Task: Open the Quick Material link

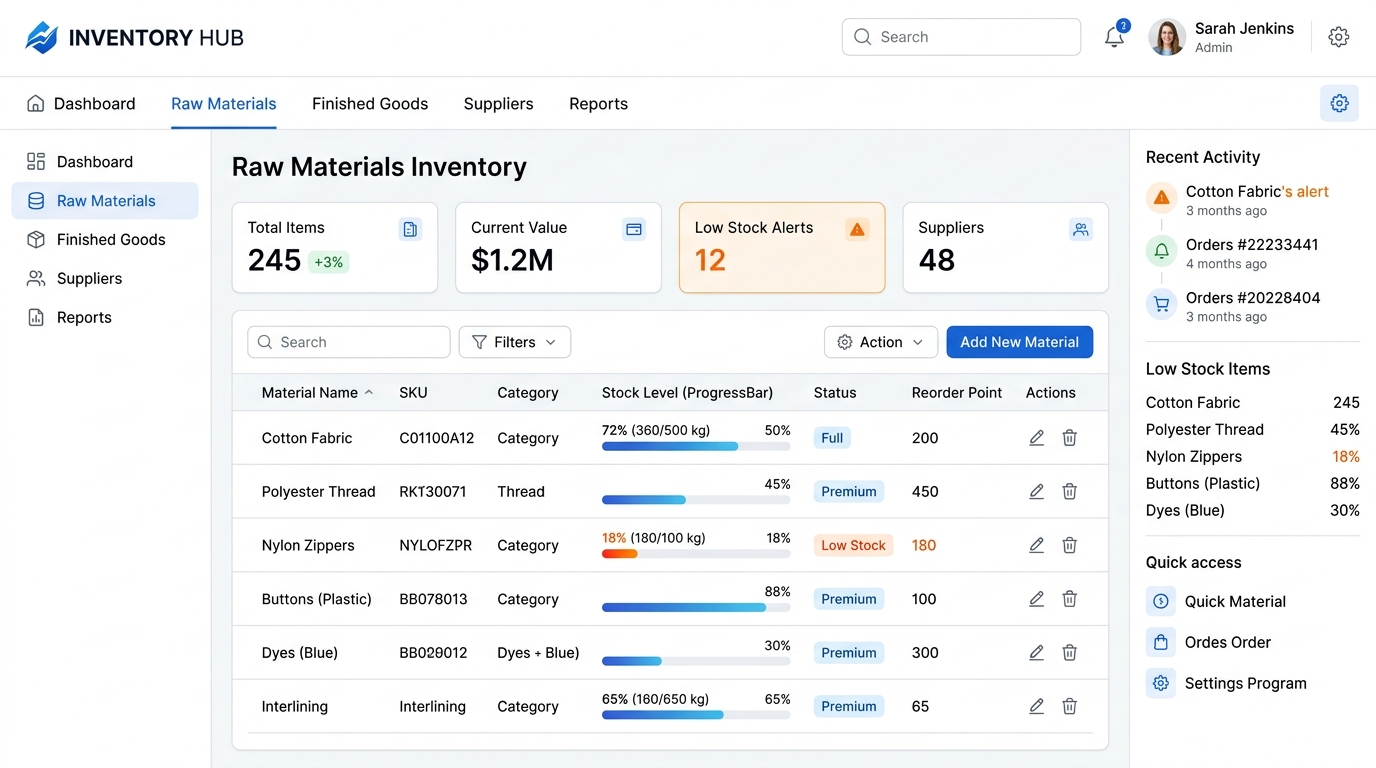Action: 1235,601
